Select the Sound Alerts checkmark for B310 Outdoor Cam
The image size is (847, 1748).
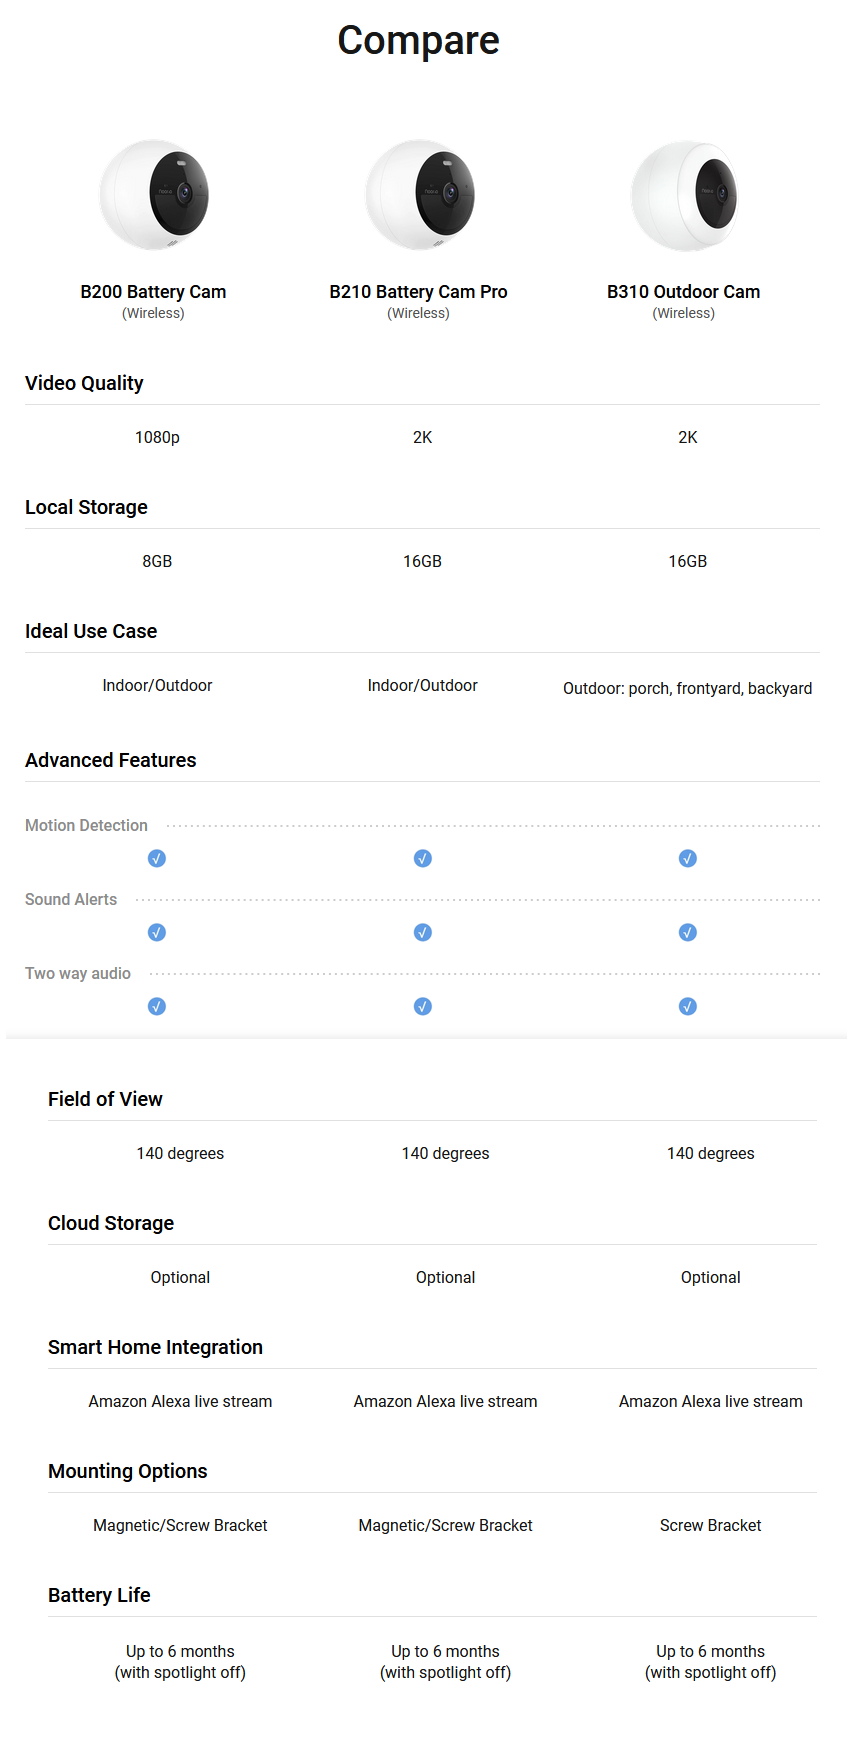pos(688,932)
